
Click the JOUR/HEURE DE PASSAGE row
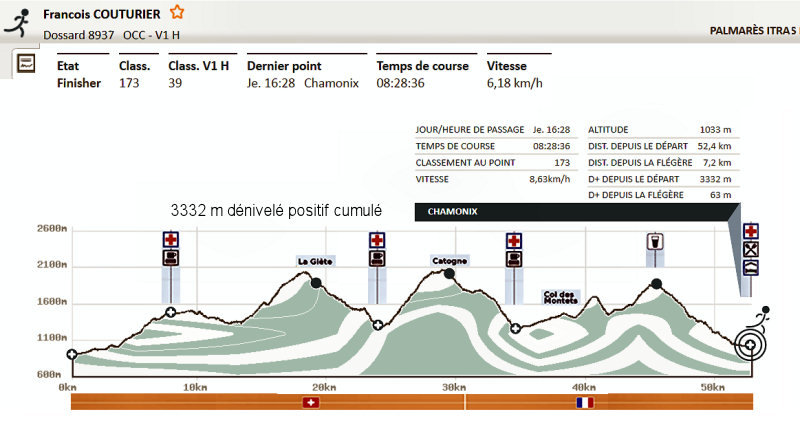[x=493, y=130]
